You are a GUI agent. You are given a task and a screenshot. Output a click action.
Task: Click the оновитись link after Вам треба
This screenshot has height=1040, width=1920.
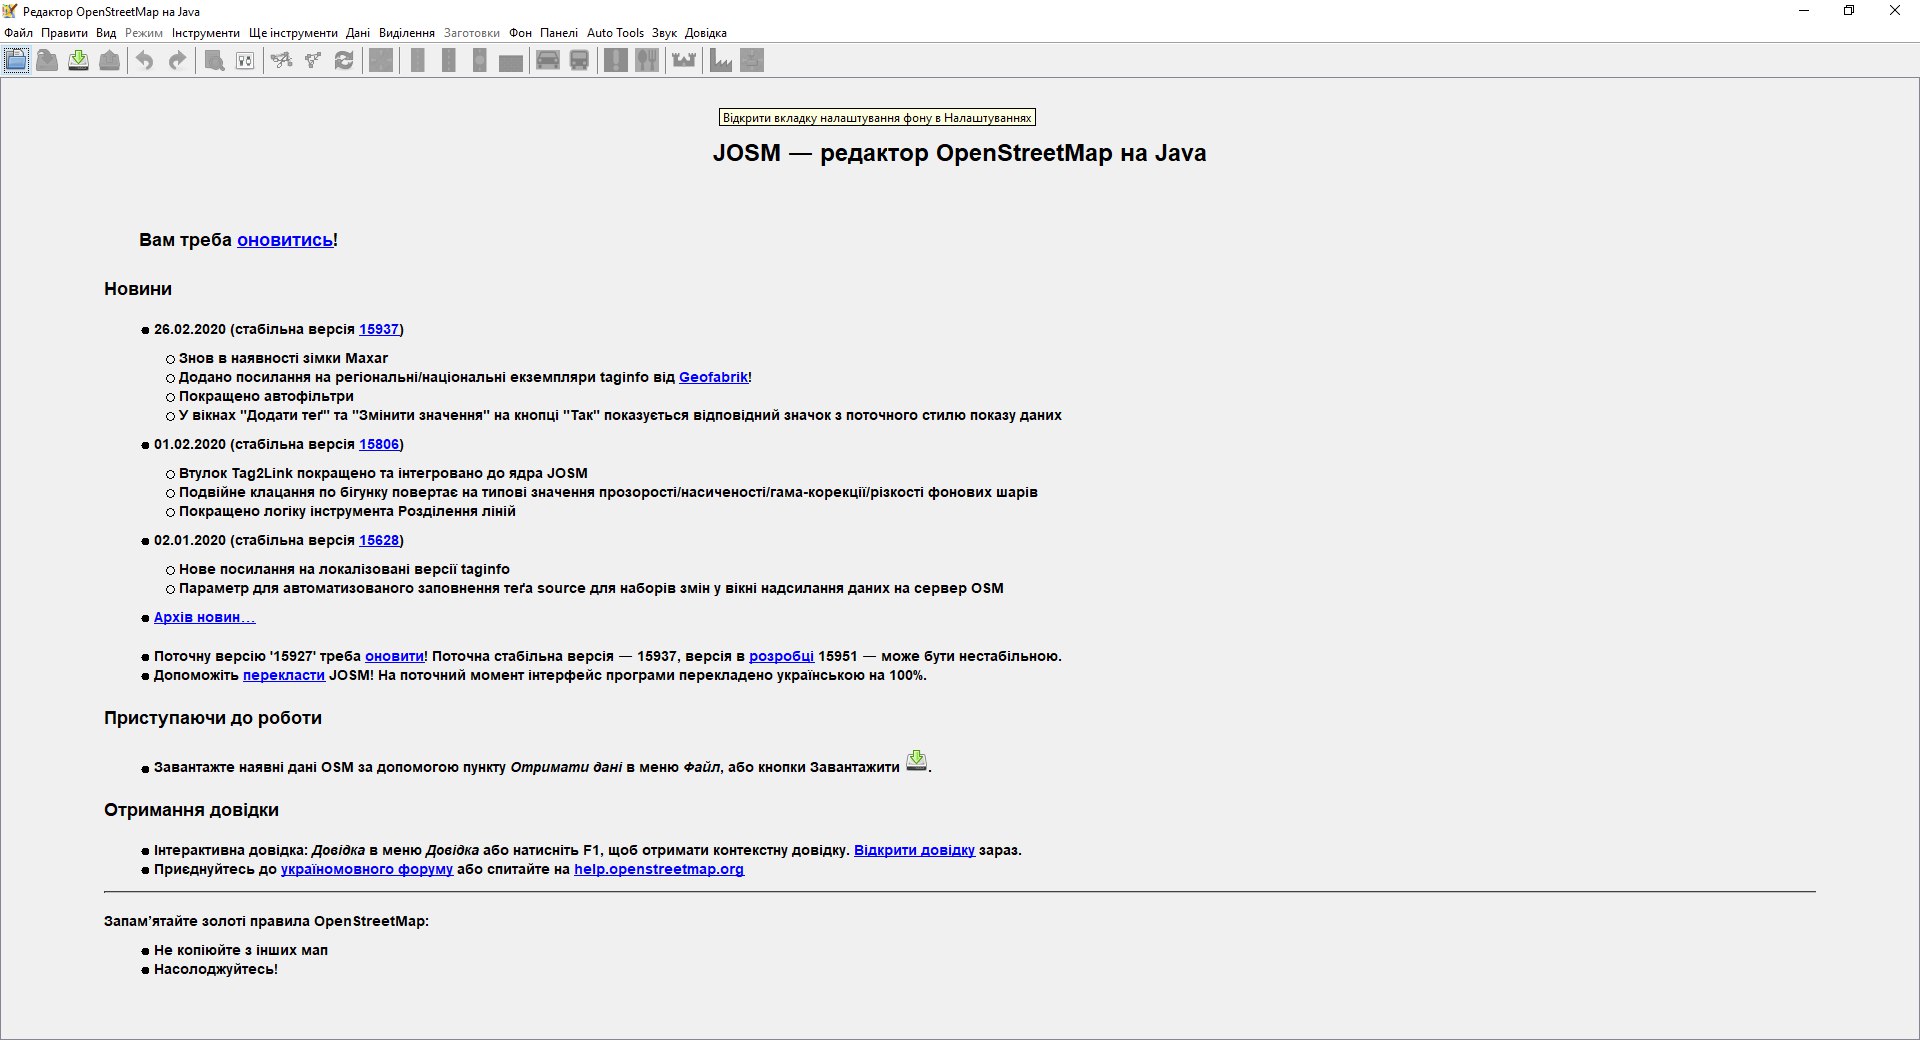285,240
